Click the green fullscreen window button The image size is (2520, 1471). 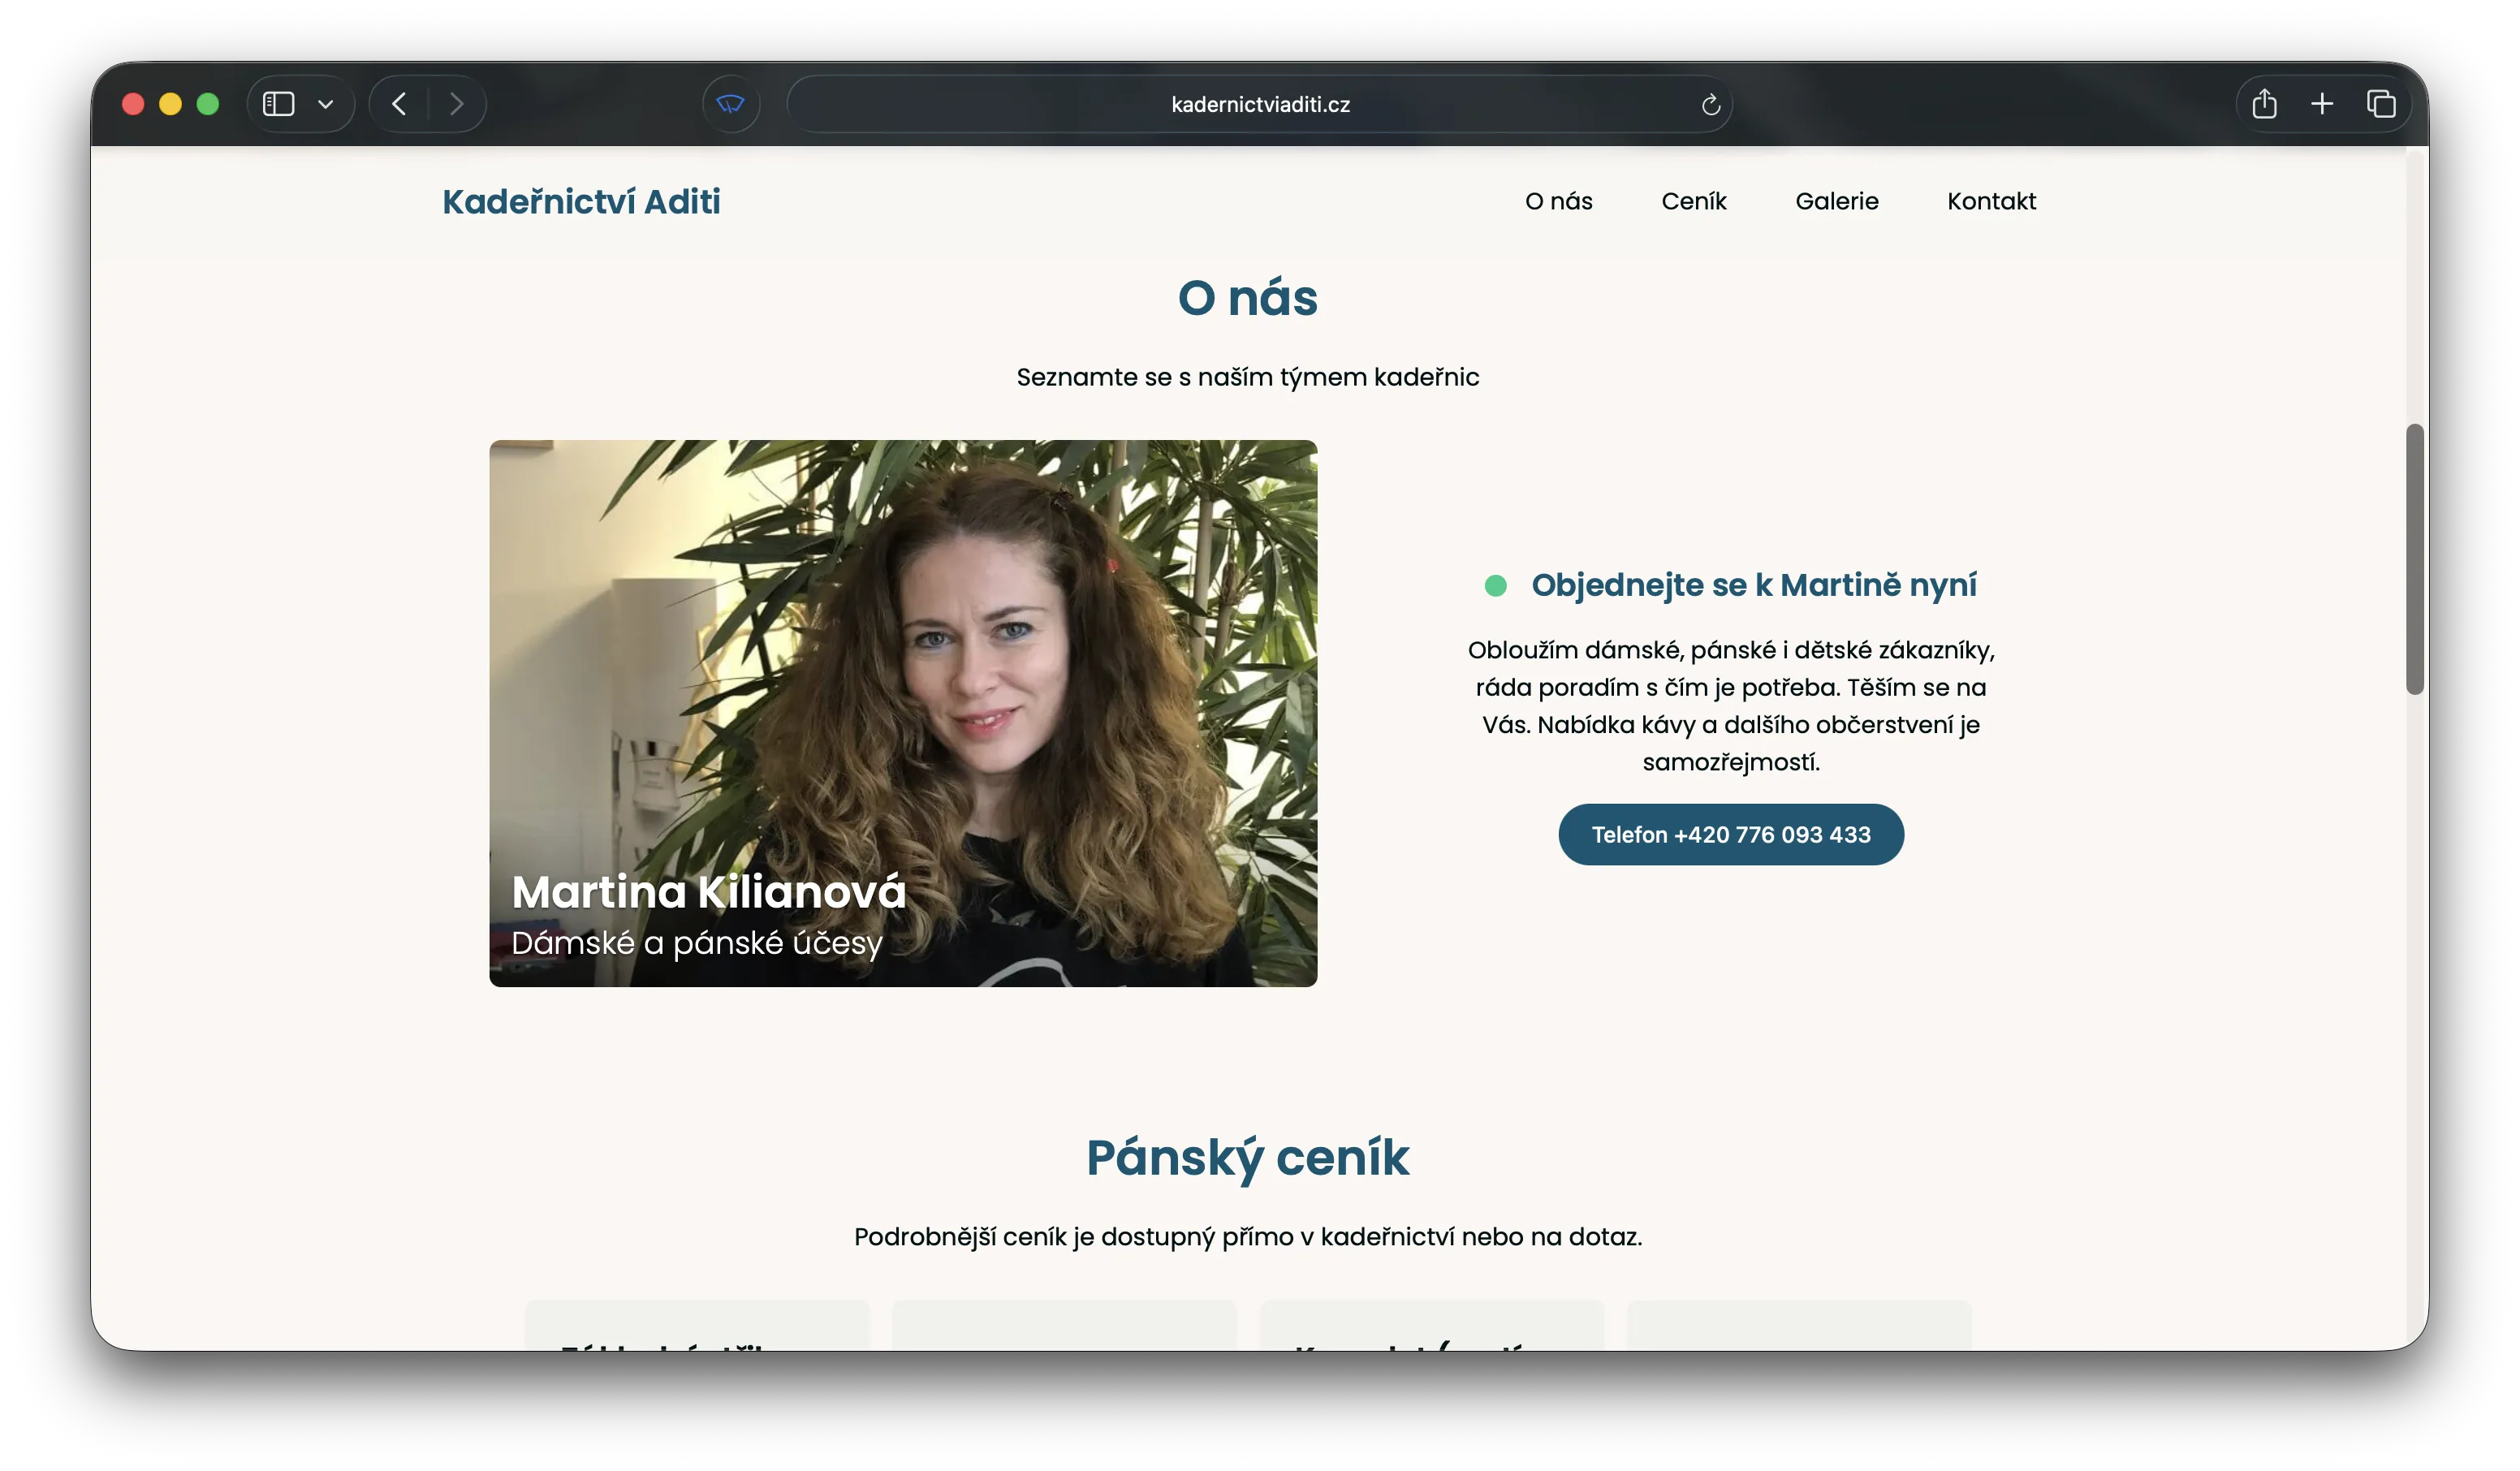coord(208,104)
